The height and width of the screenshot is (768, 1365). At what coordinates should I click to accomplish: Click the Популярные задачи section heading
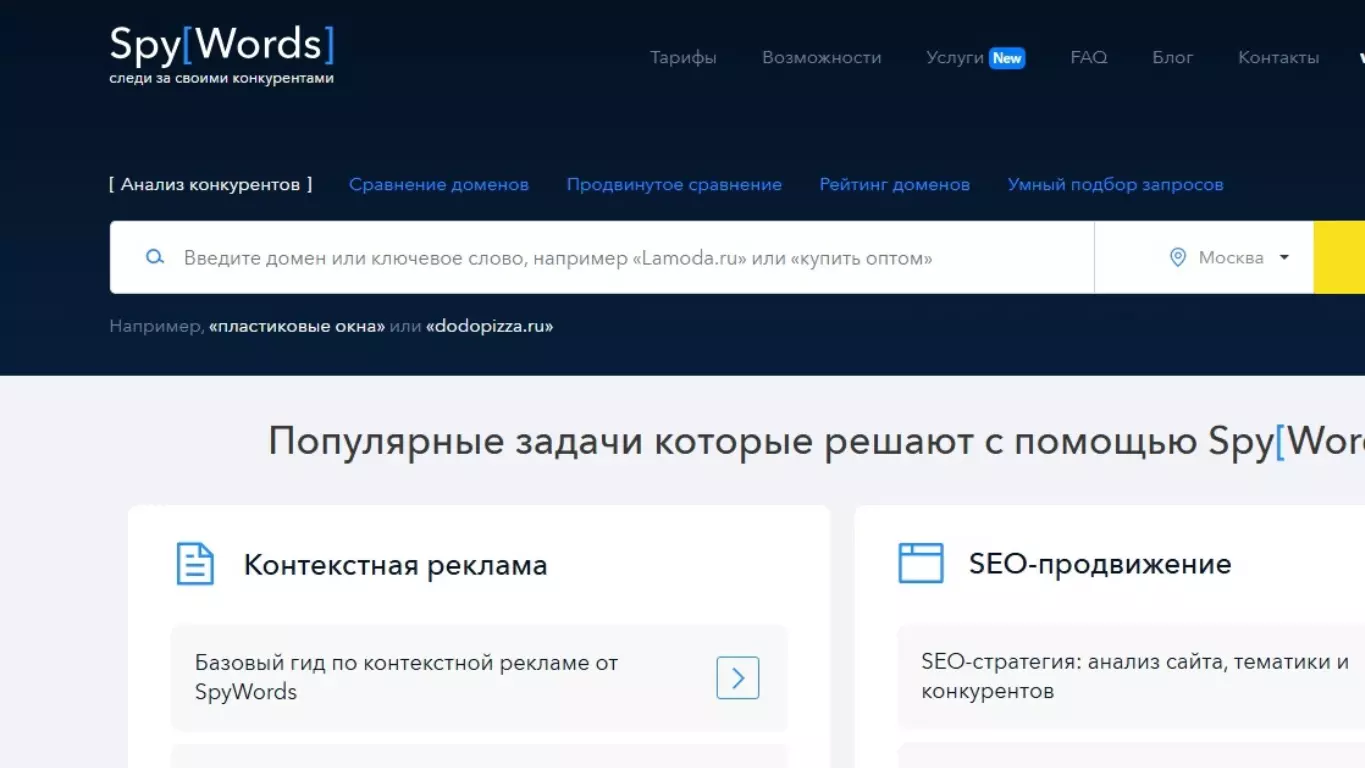tap(816, 441)
